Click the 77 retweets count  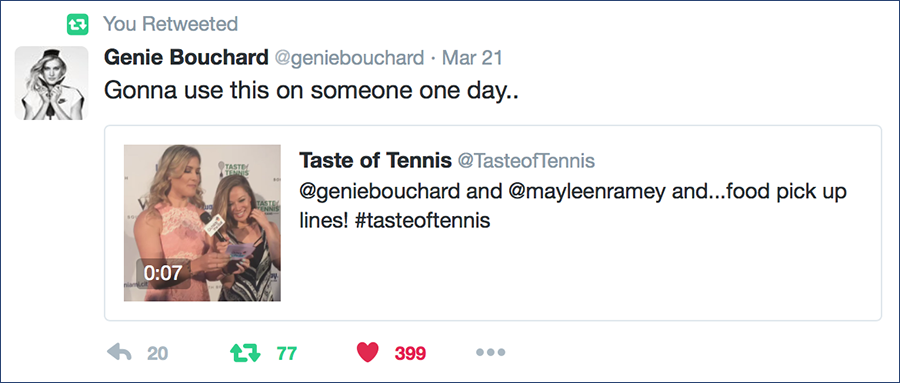pos(286,354)
